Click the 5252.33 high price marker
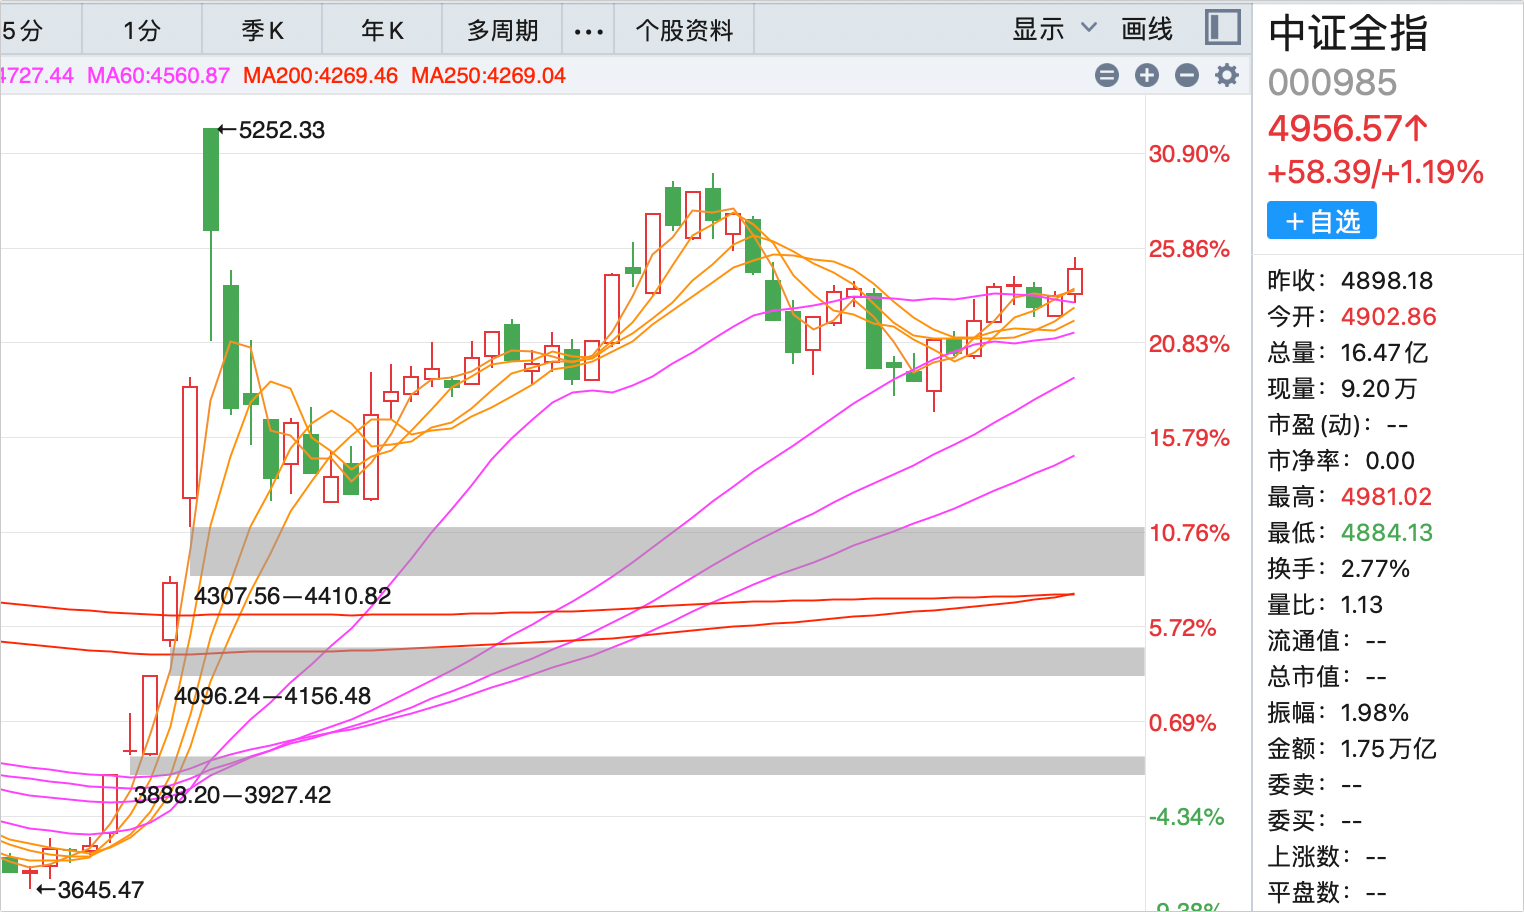Viewport: 1524px width, 912px height. [281, 130]
